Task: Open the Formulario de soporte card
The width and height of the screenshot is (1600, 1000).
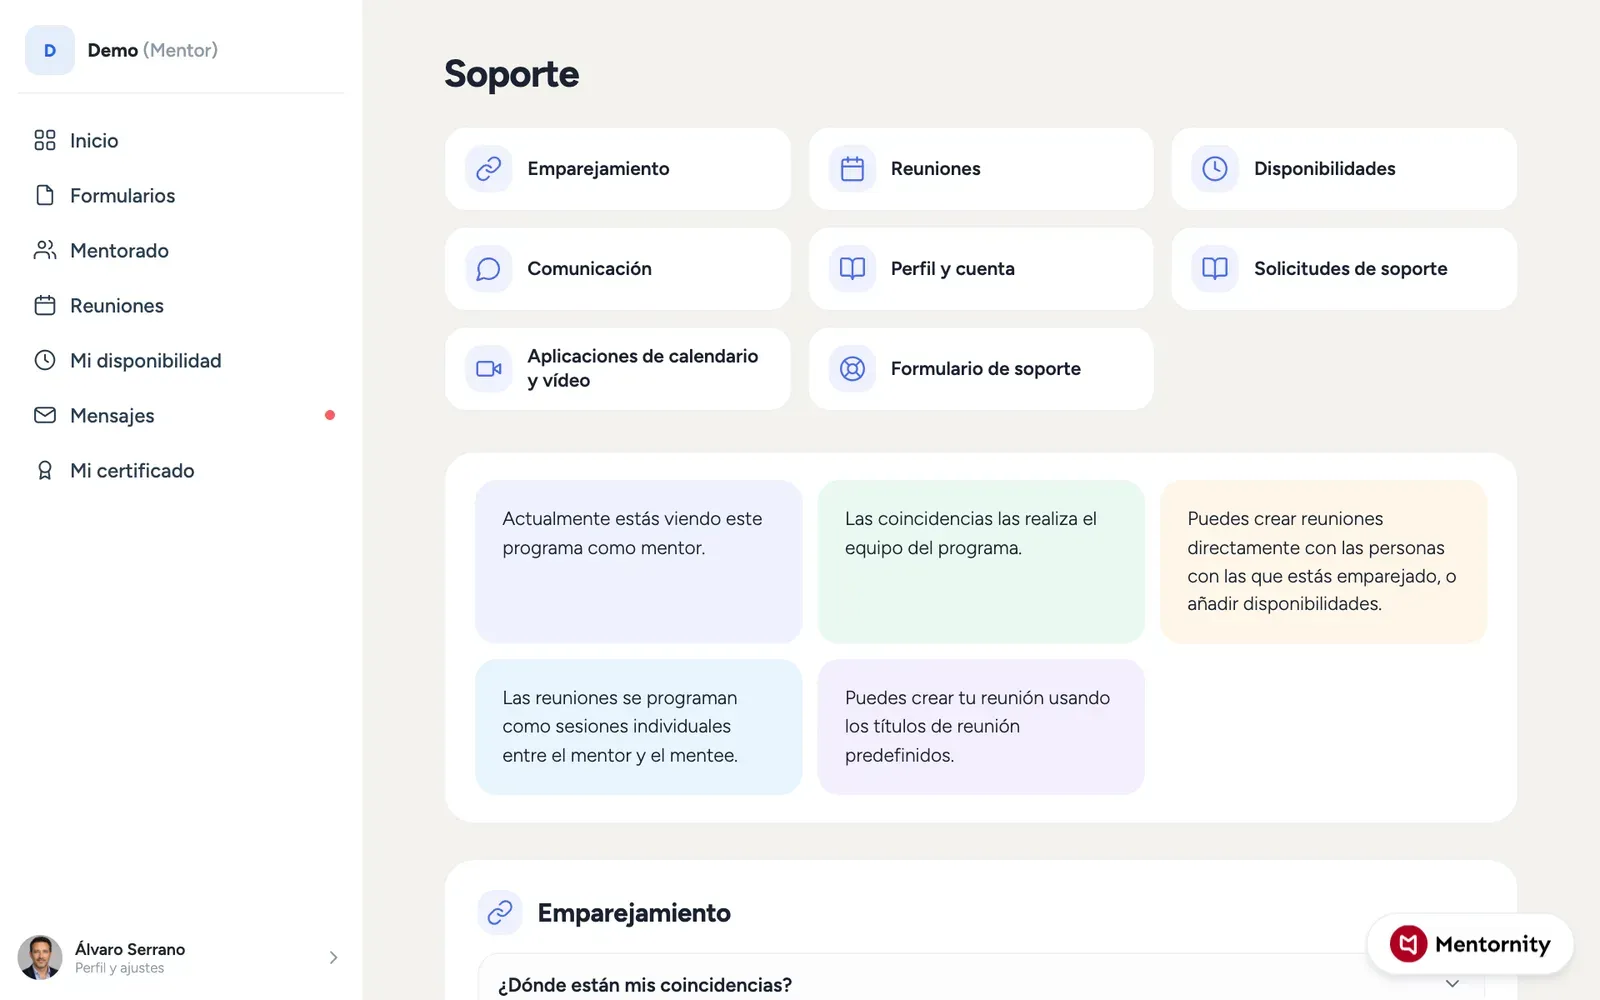Action: pos(981,369)
